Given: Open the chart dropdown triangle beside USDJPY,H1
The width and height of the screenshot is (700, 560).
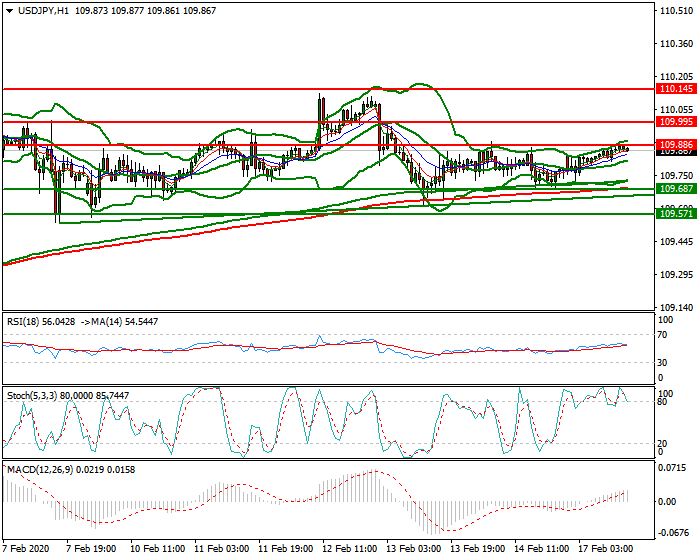Looking at the screenshot, I should click(x=10, y=11).
